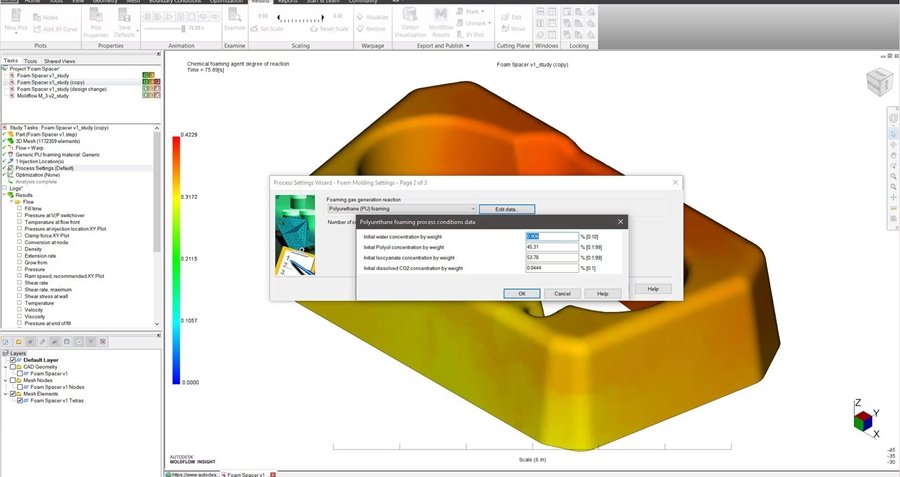Viewport: 900px width, 477px height.
Task: Click the Initial Isocyanate concentration field
Action: coord(552,258)
